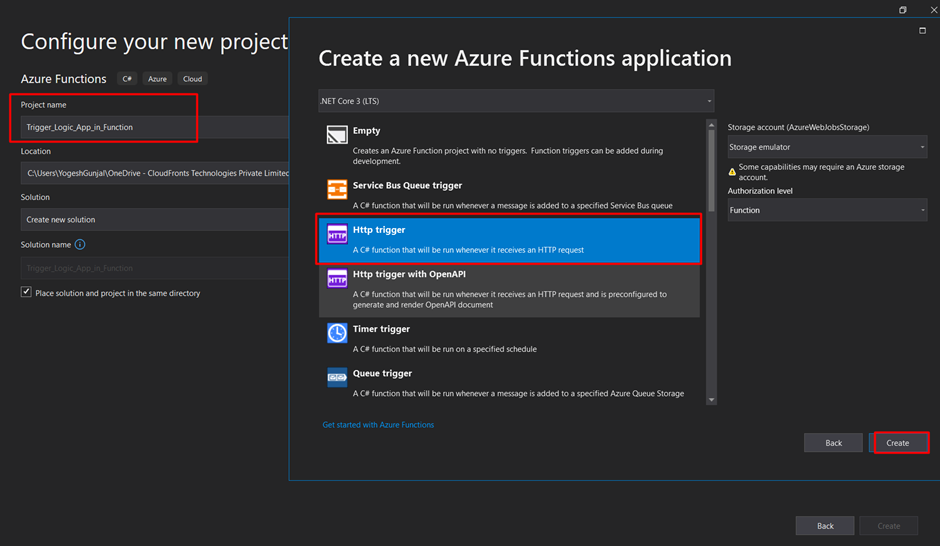Click 'run on a specified schedule' description

[444, 349]
